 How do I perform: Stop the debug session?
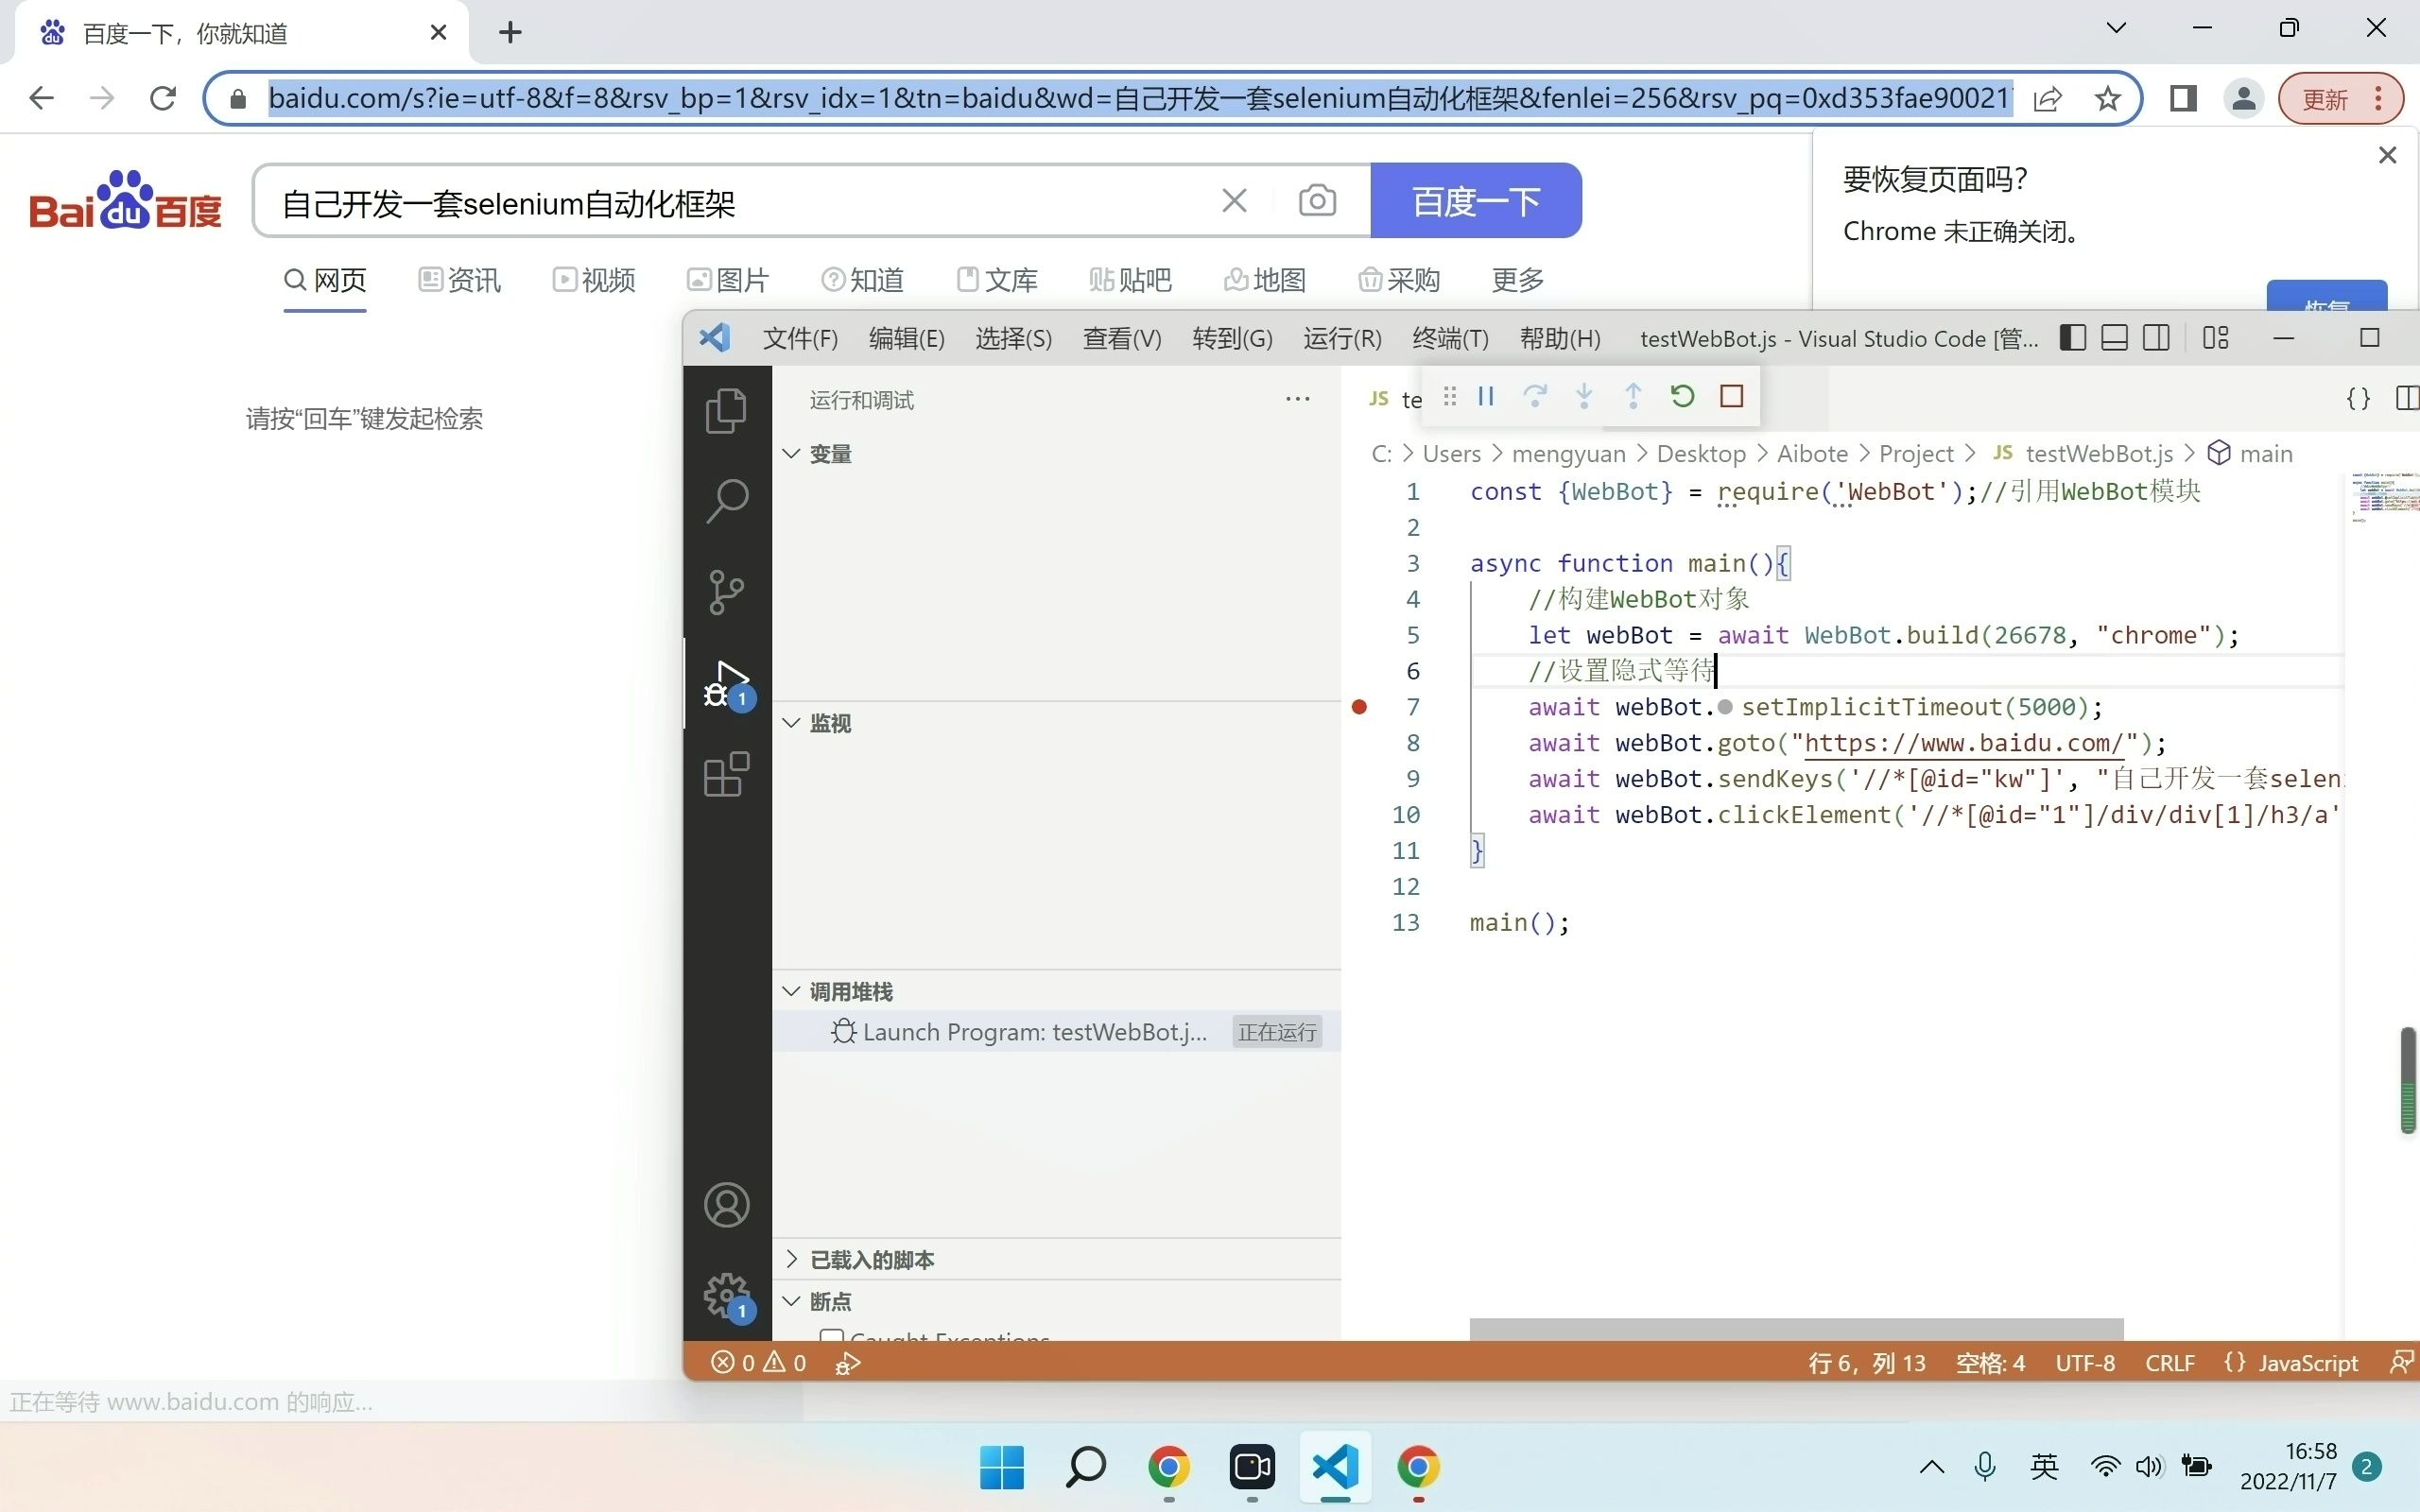click(1732, 396)
